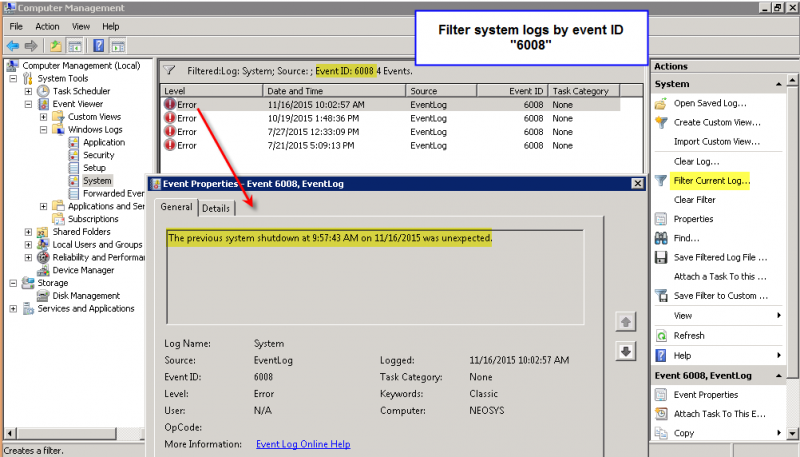Click the Device Manager icon in tree

click(43, 270)
